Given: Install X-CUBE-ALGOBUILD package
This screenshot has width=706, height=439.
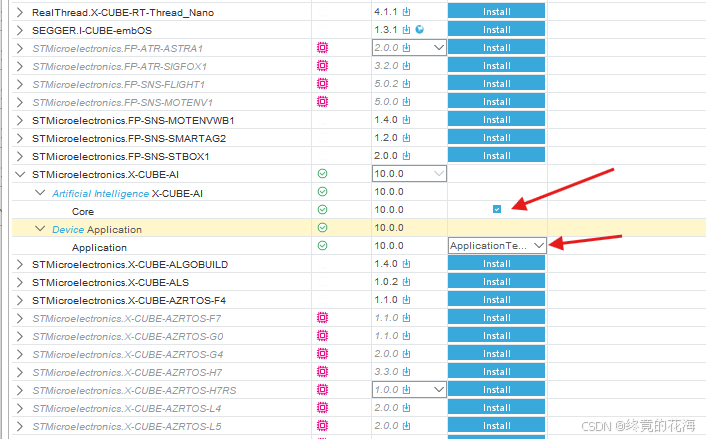Looking at the screenshot, I should point(496,263).
